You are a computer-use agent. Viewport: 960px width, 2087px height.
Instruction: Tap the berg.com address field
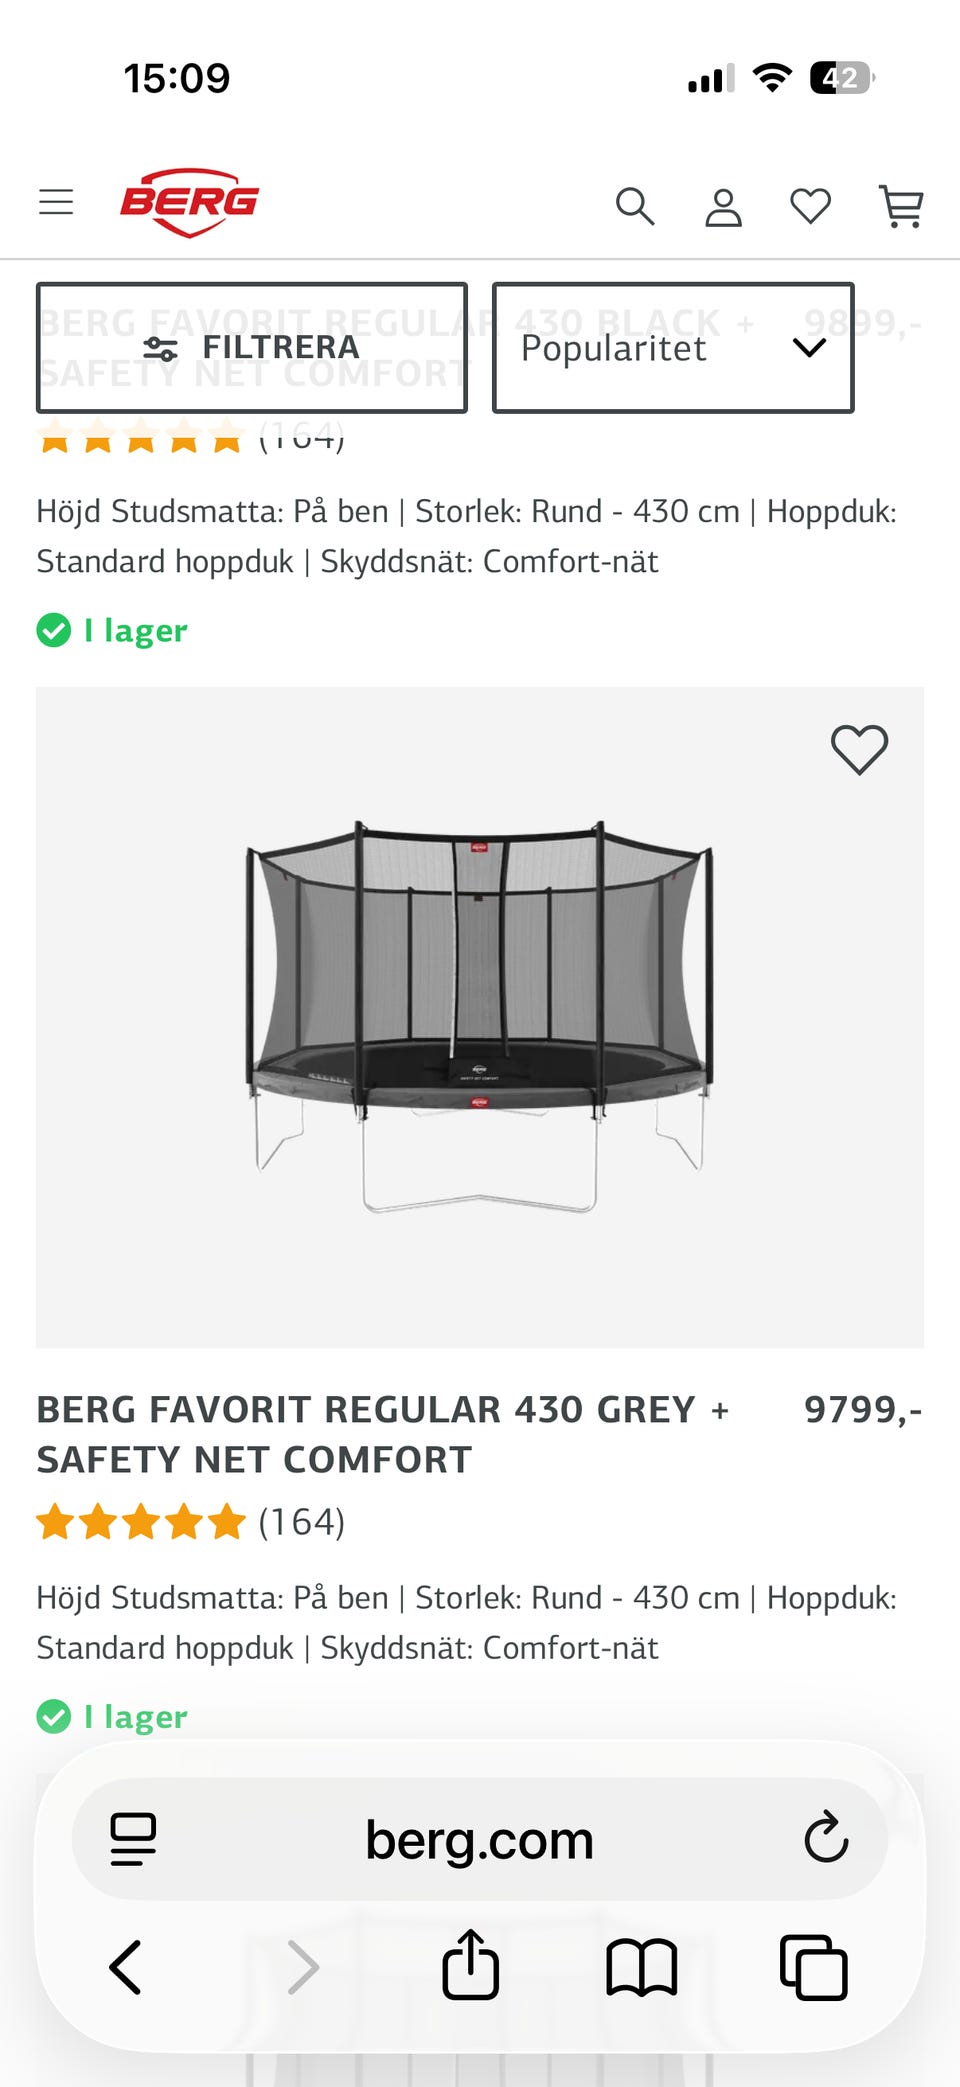(480, 1840)
